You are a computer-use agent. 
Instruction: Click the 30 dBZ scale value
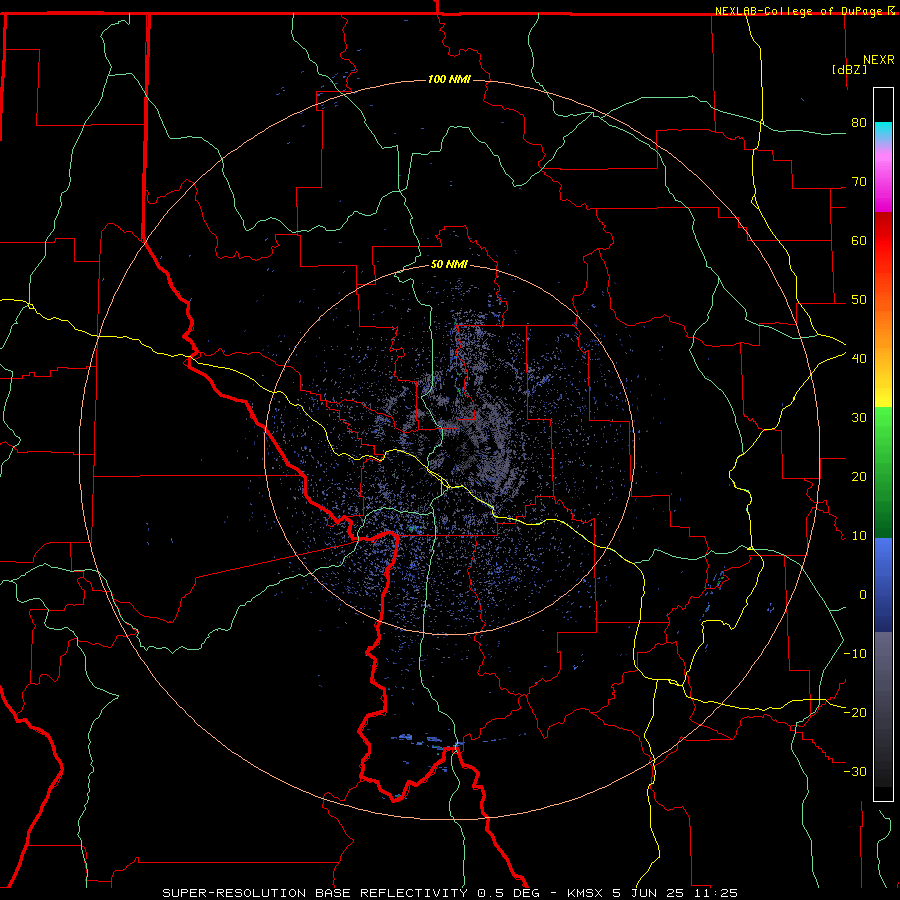pyautogui.click(x=859, y=418)
